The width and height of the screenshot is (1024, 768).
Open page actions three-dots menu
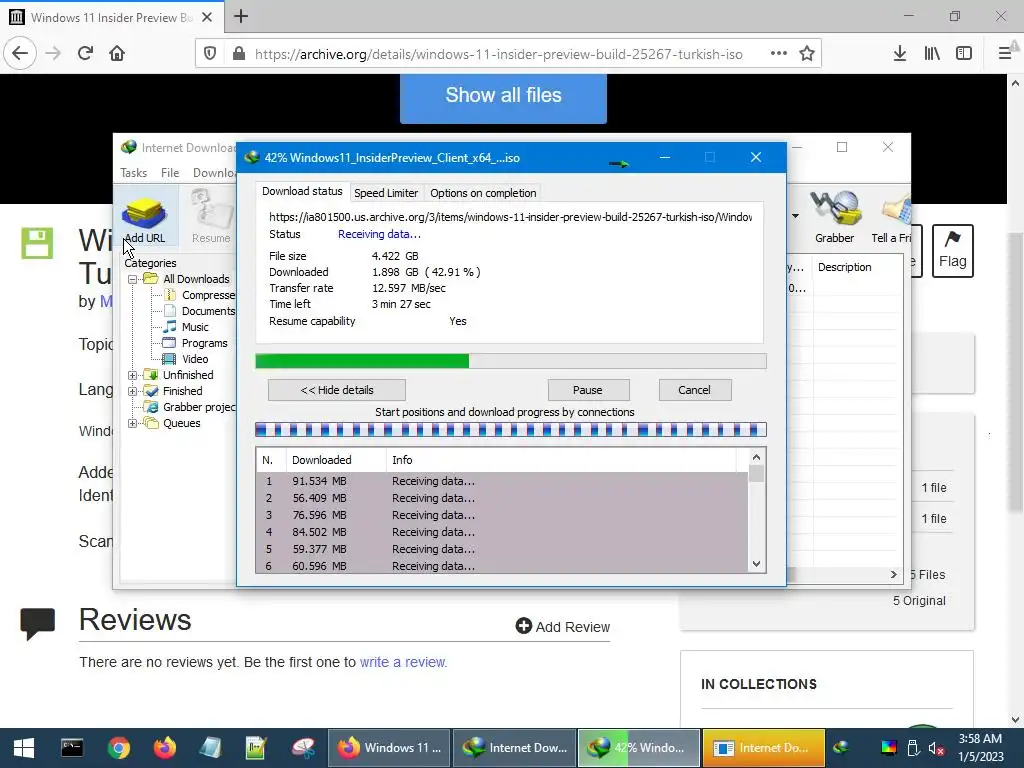tap(778, 54)
